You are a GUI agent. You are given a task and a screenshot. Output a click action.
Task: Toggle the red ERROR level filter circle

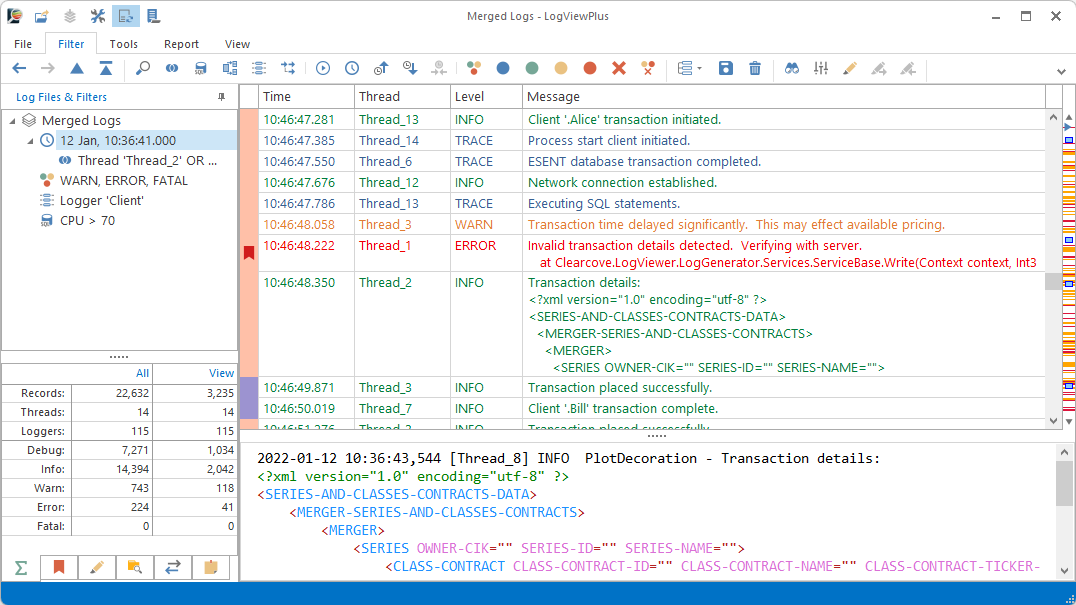pos(590,68)
